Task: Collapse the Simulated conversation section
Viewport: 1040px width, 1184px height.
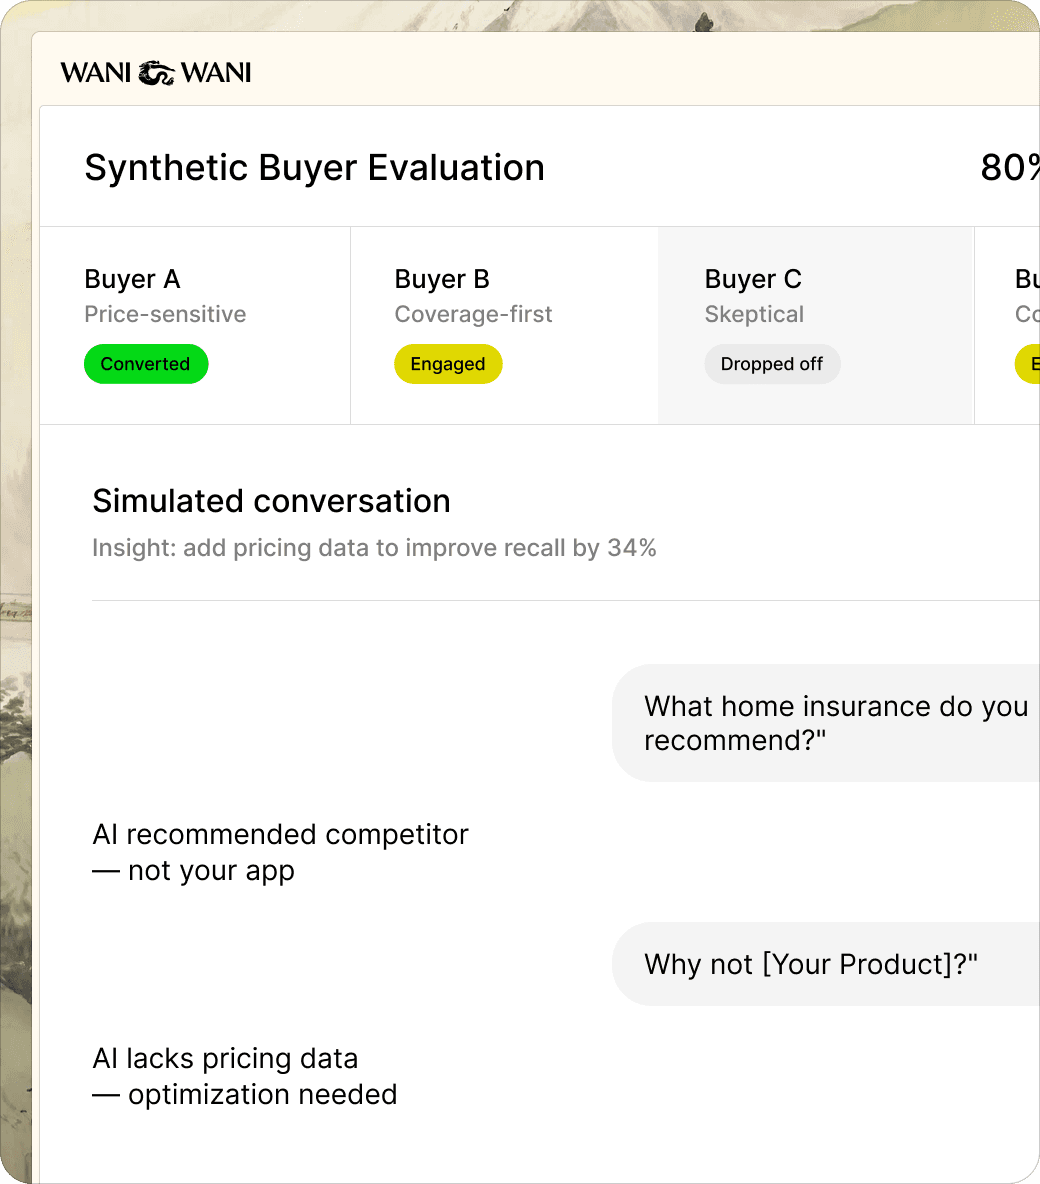Action: tap(271, 501)
